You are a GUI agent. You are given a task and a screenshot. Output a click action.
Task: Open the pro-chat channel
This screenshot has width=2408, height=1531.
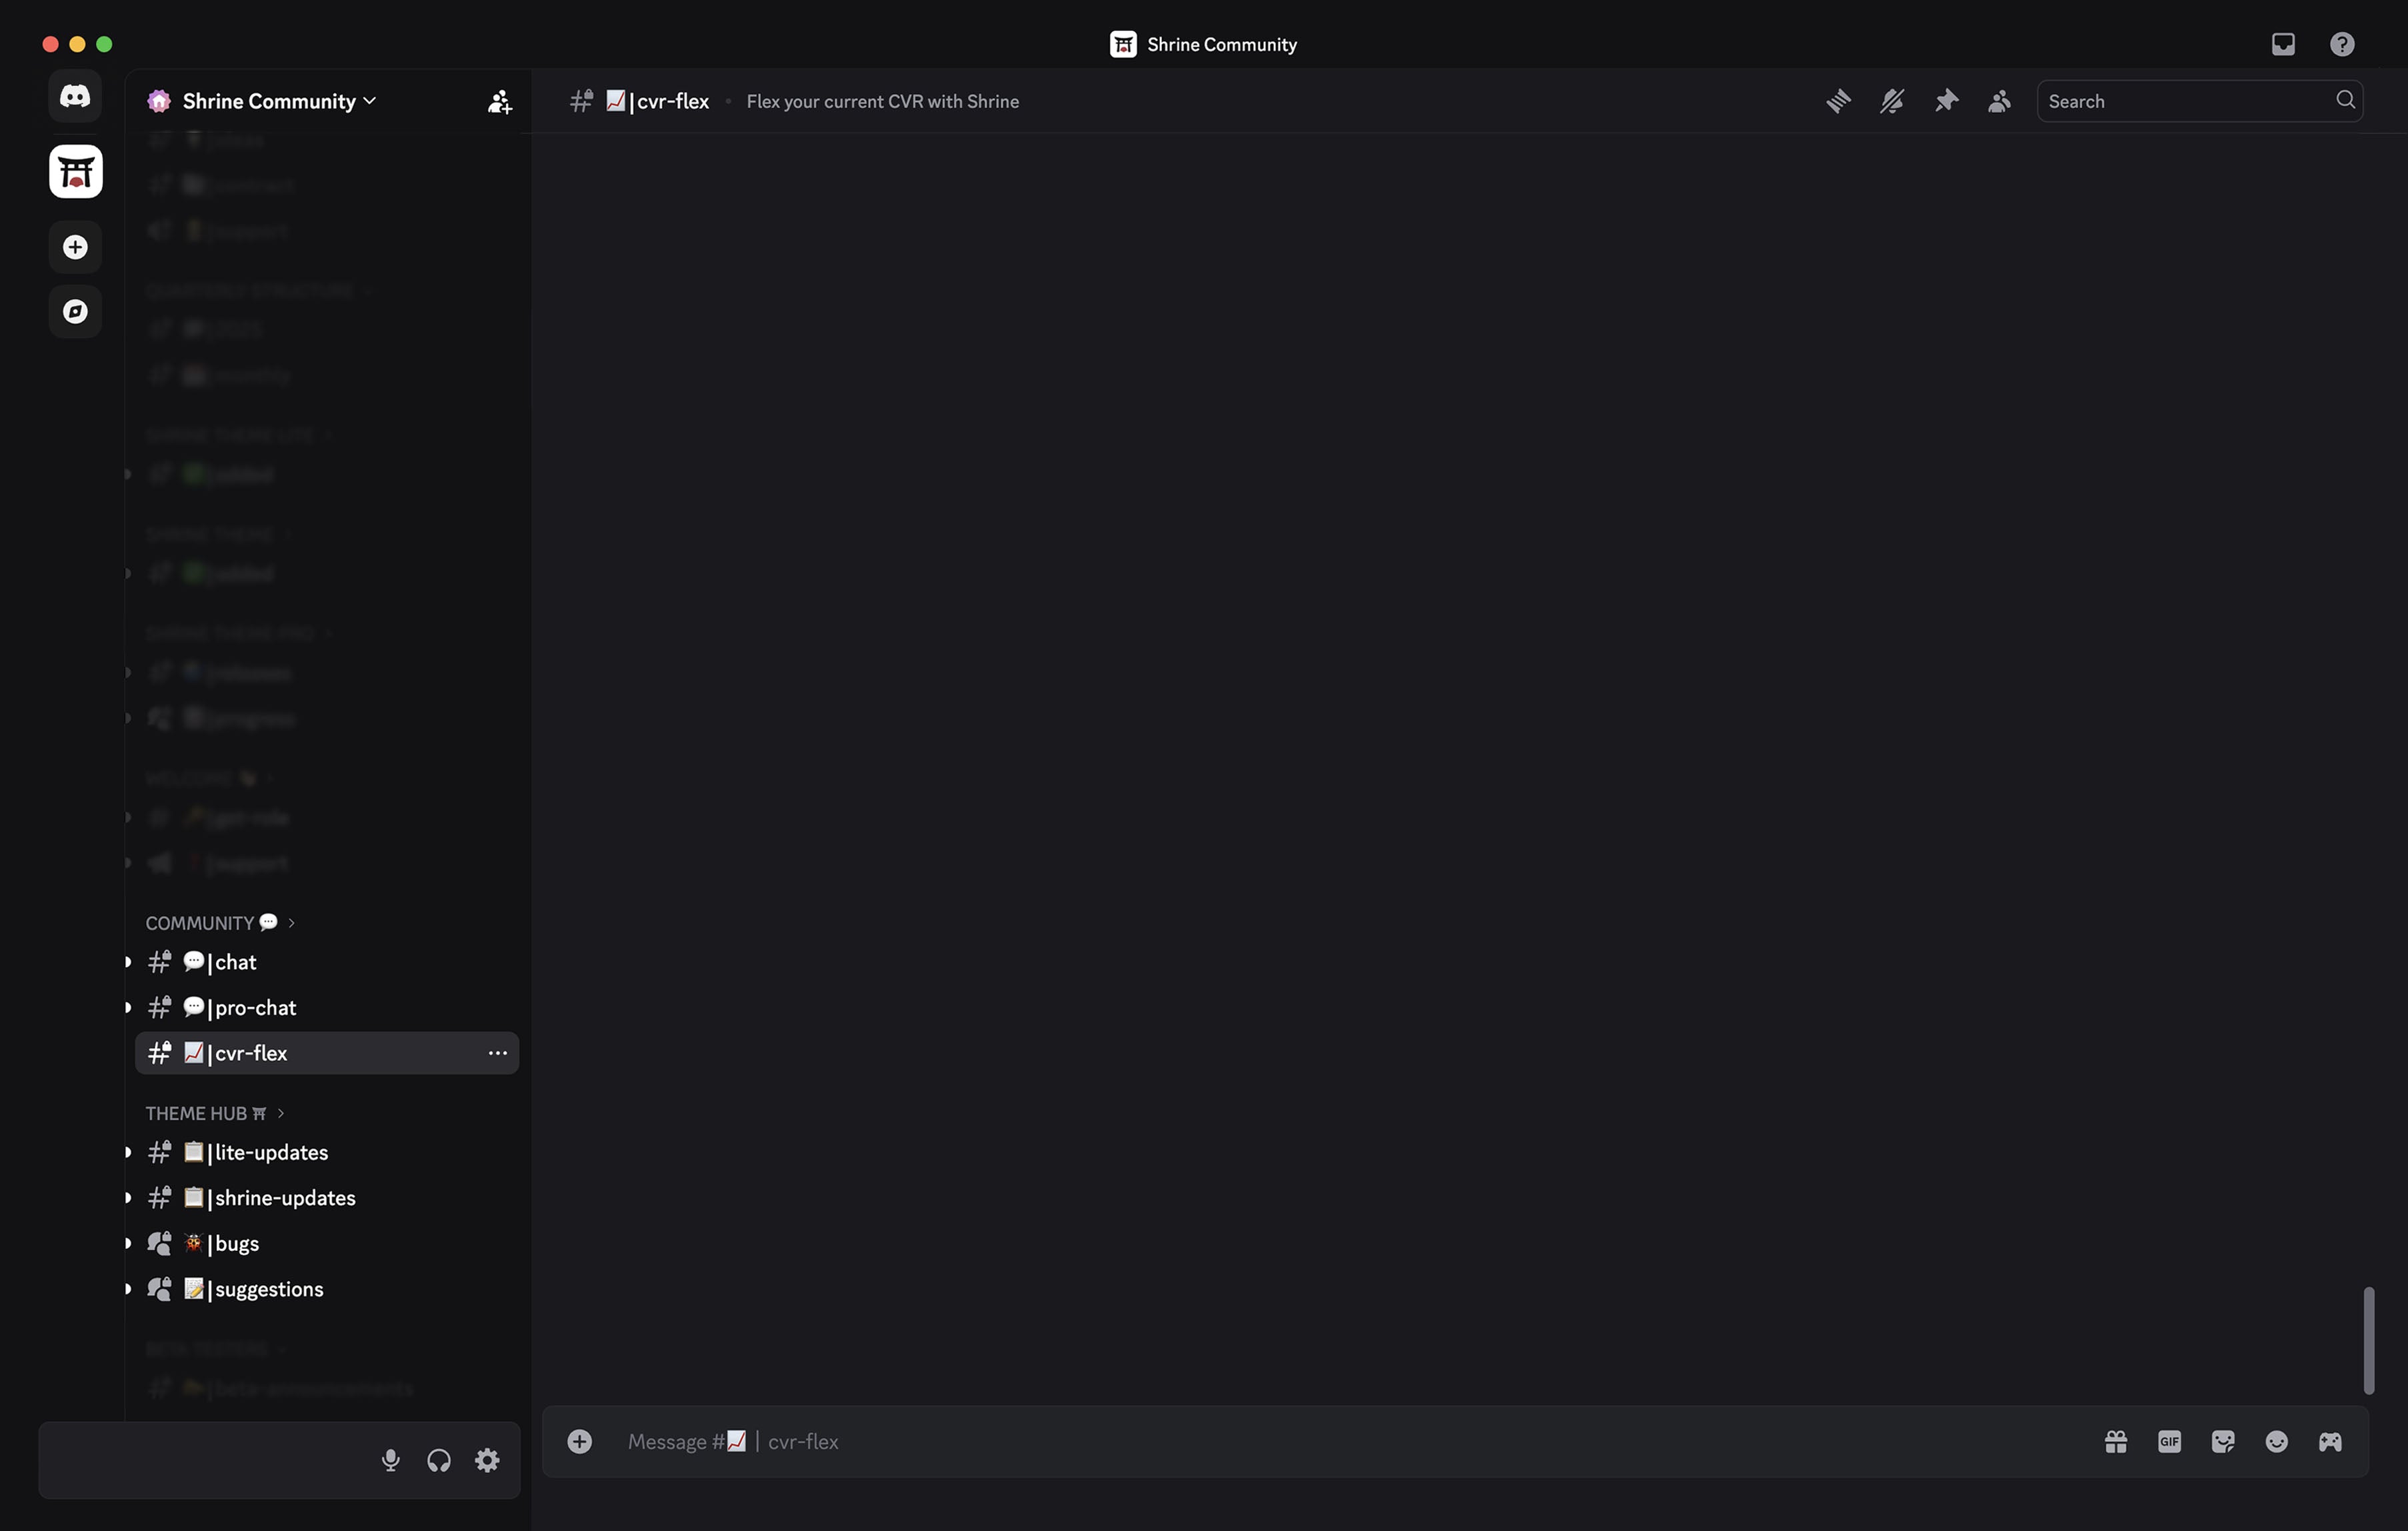(255, 1007)
